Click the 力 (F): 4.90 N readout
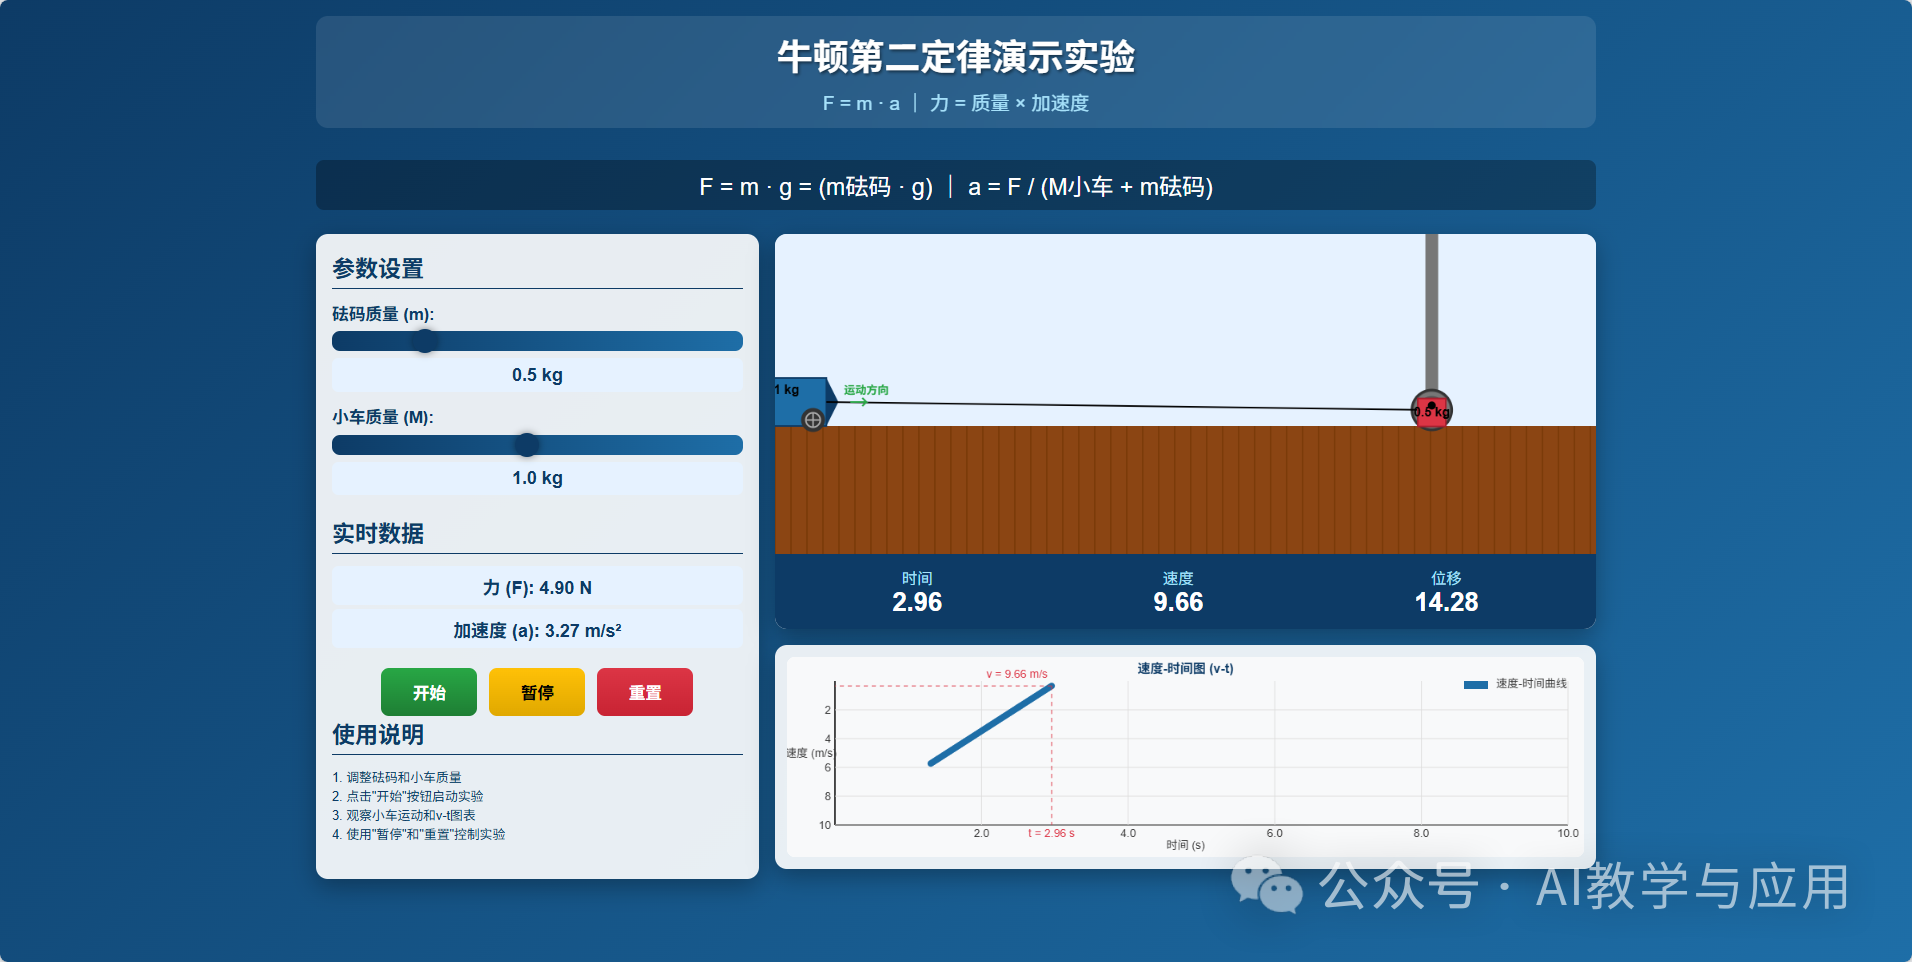This screenshot has height=962, width=1912. tap(537, 588)
